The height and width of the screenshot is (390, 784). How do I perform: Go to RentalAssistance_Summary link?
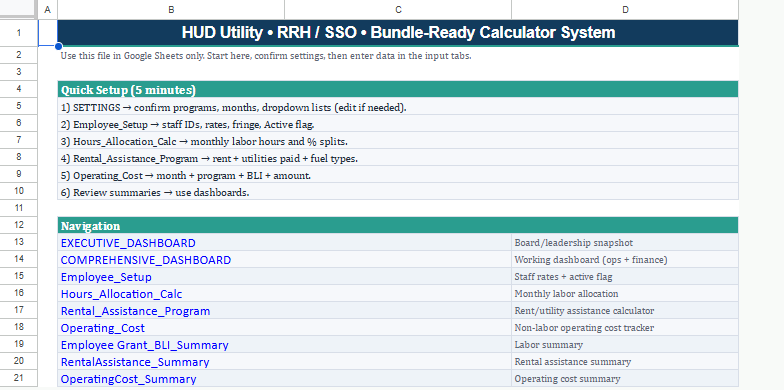[x=135, y=362]
